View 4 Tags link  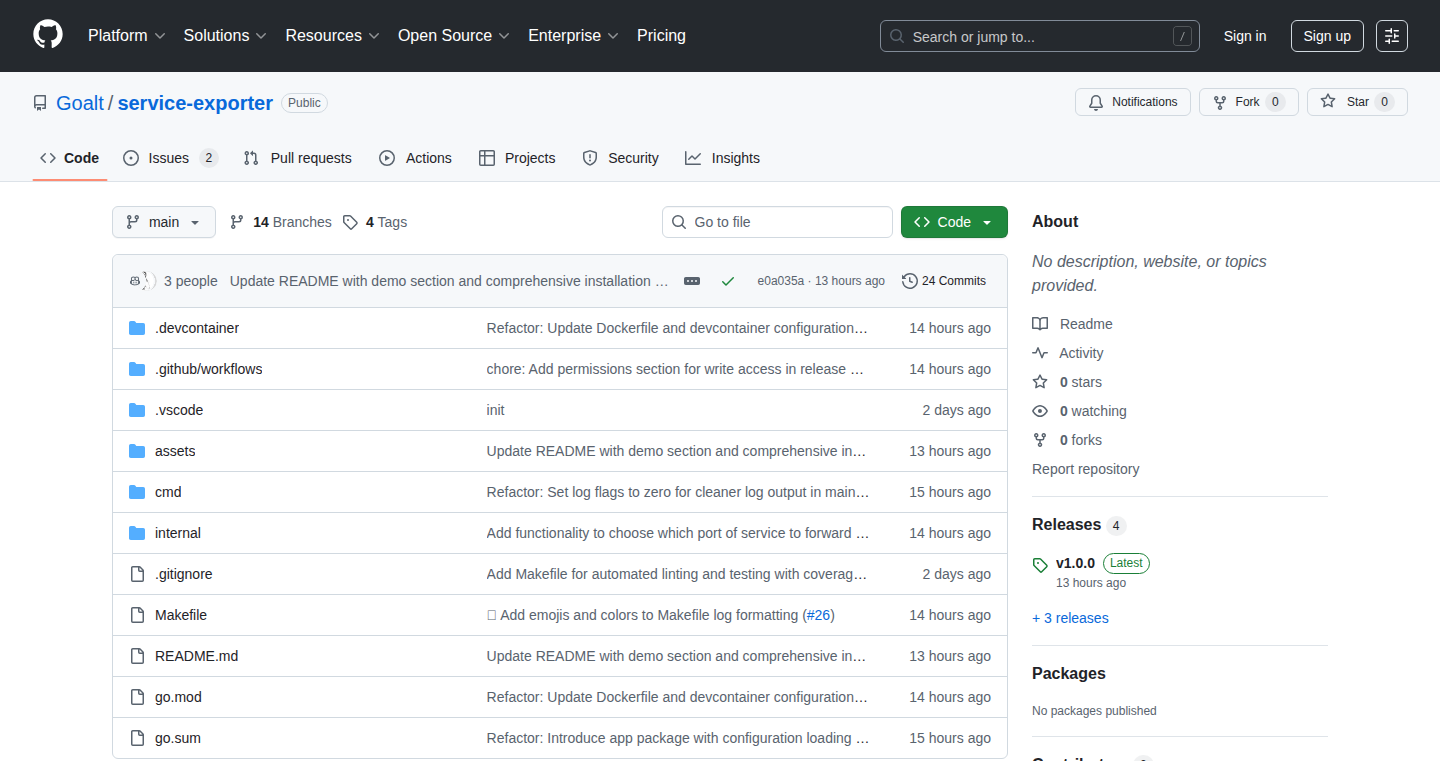375,222
